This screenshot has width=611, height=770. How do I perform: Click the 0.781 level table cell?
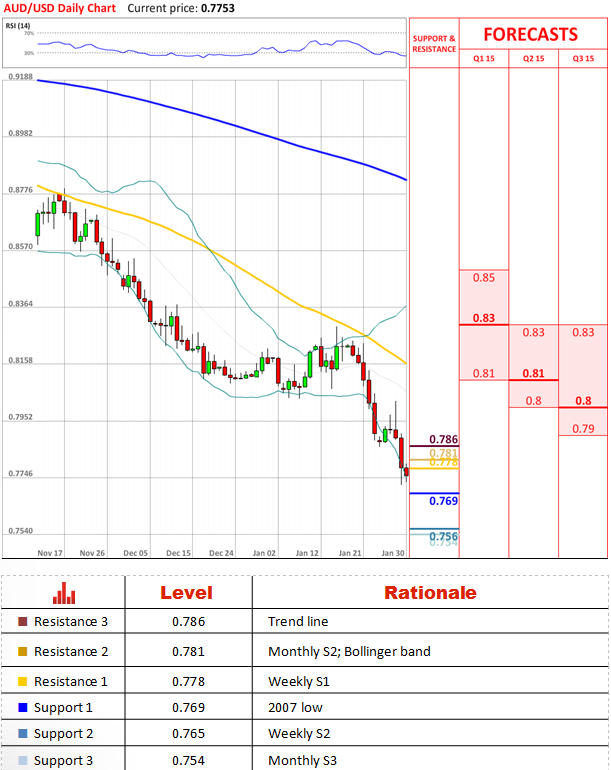coord(188,652)
